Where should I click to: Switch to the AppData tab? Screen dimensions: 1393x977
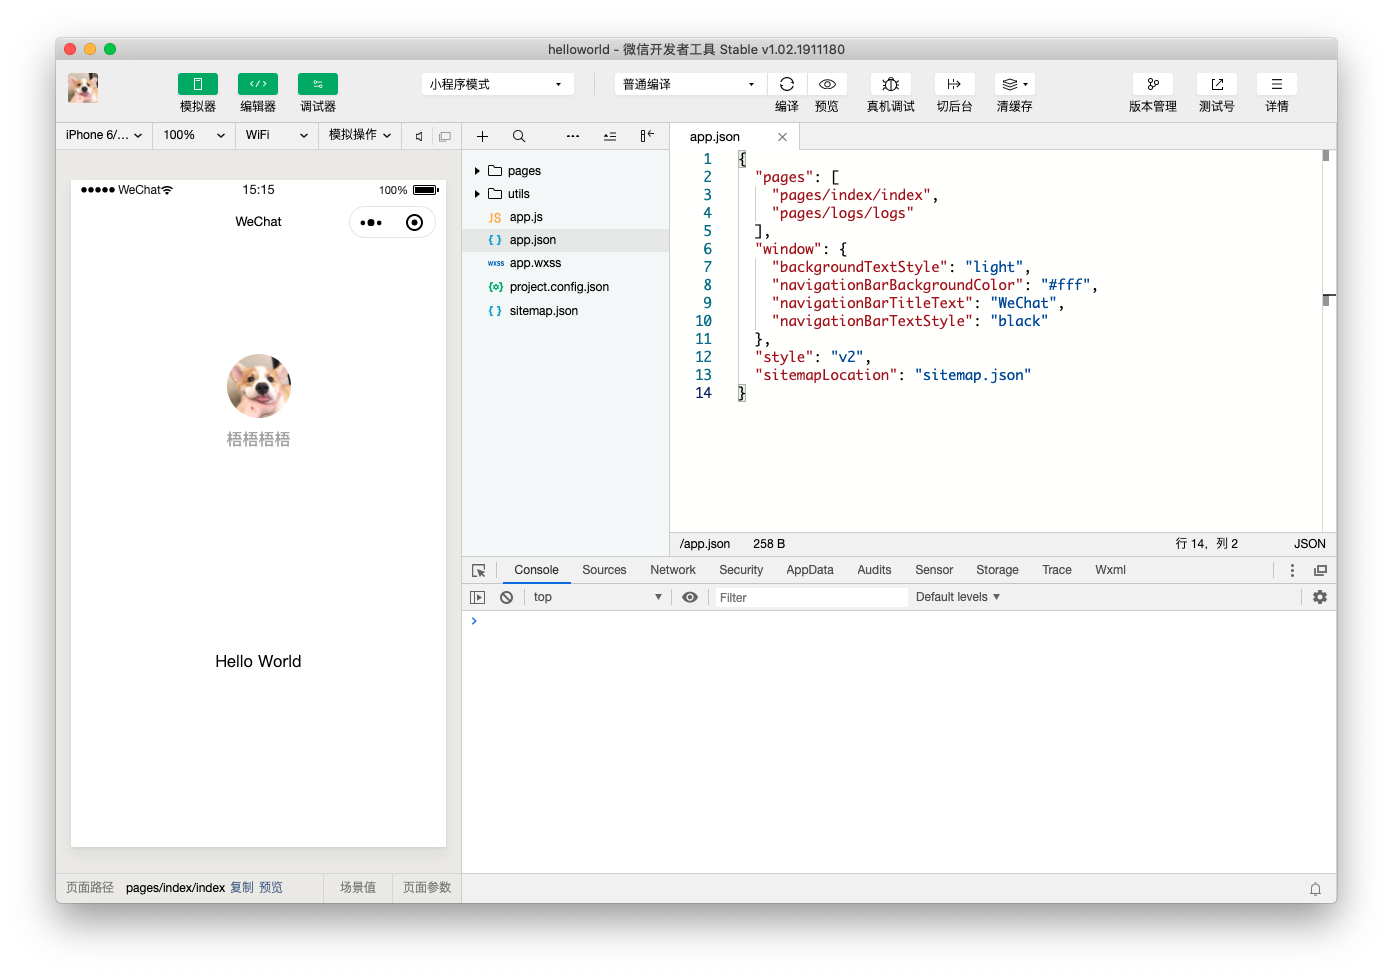click(810, 570)
